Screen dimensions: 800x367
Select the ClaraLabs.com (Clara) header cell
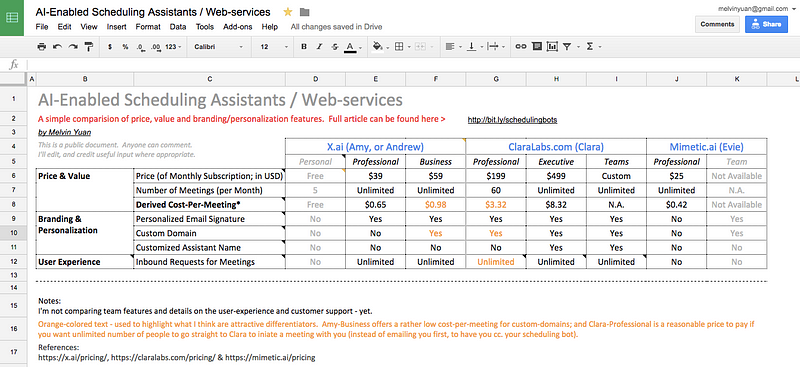[556, 147]
